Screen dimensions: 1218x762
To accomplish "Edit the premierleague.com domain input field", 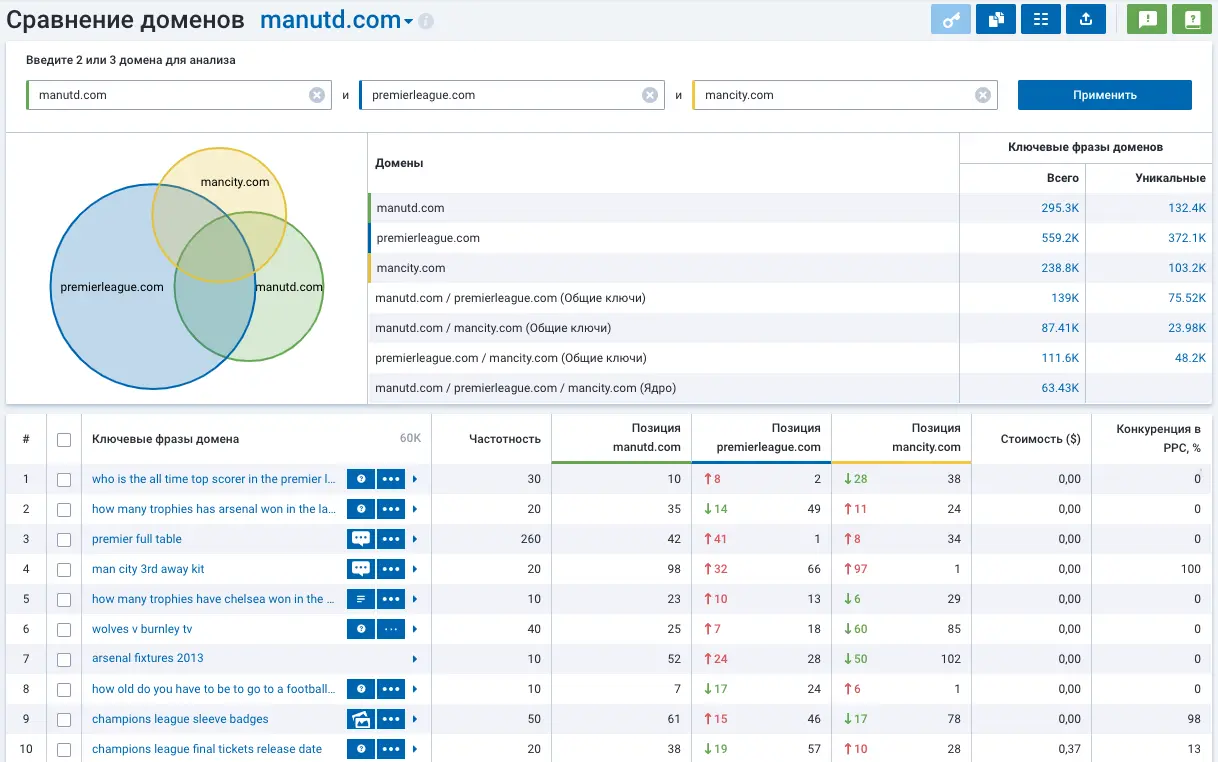I will 500,95.
